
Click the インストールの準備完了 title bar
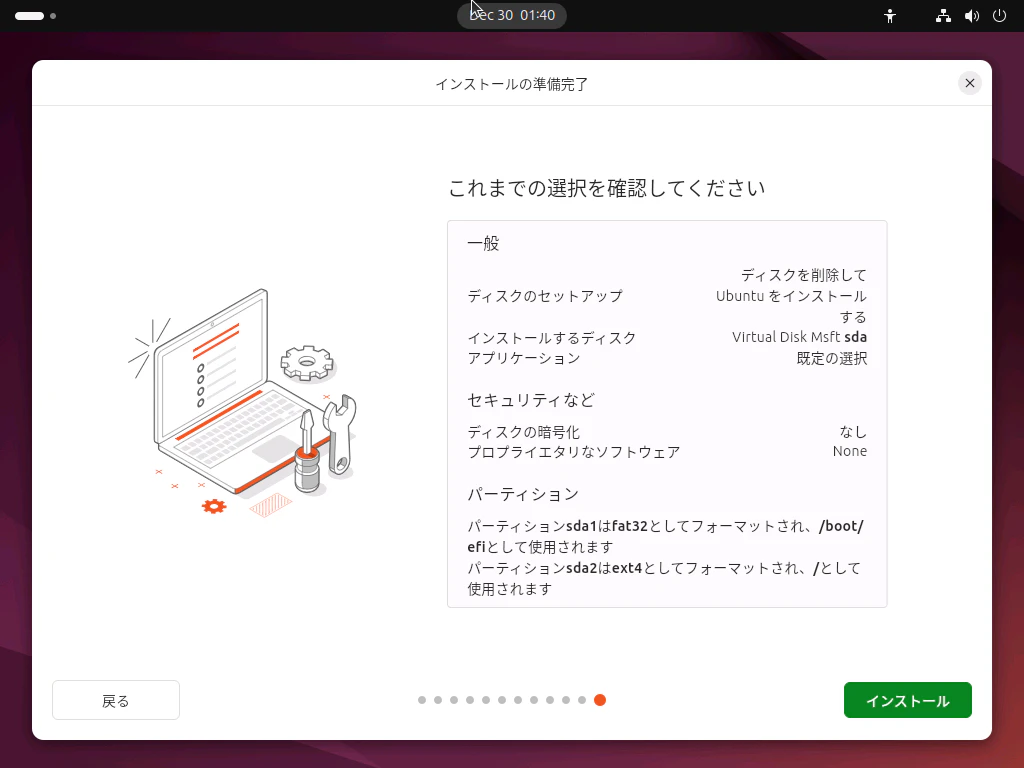coord(511,83)
